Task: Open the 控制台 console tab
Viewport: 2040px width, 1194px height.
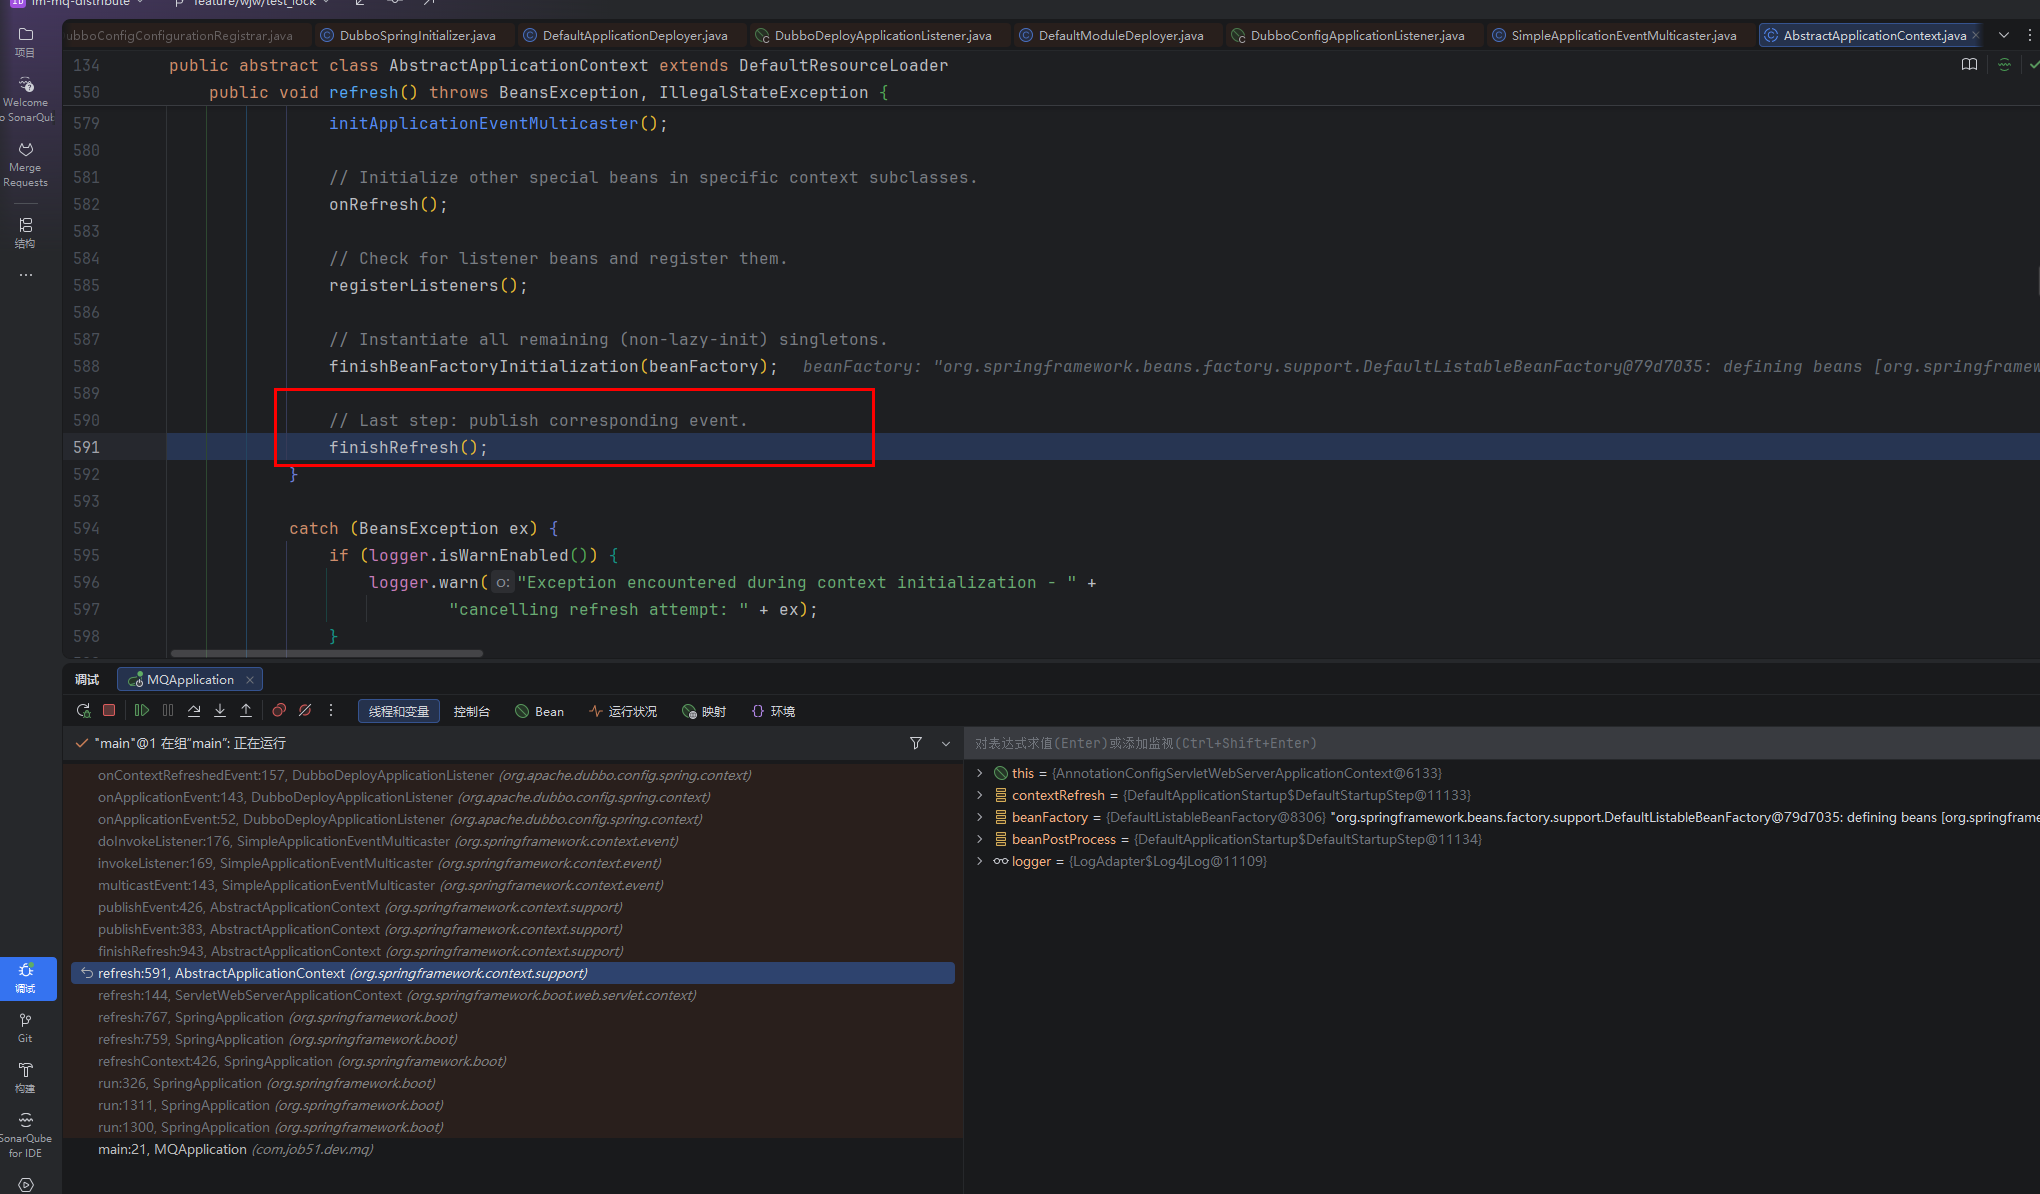Action: [x=471, y=711]
